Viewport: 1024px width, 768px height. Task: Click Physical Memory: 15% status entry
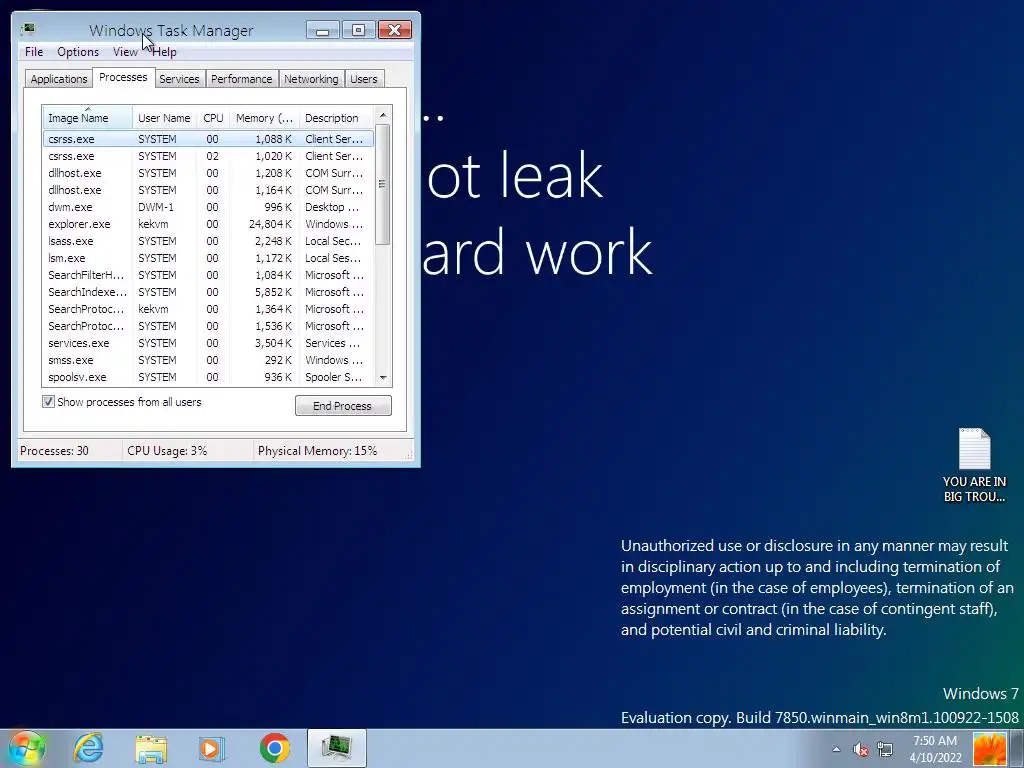[317, 451]
